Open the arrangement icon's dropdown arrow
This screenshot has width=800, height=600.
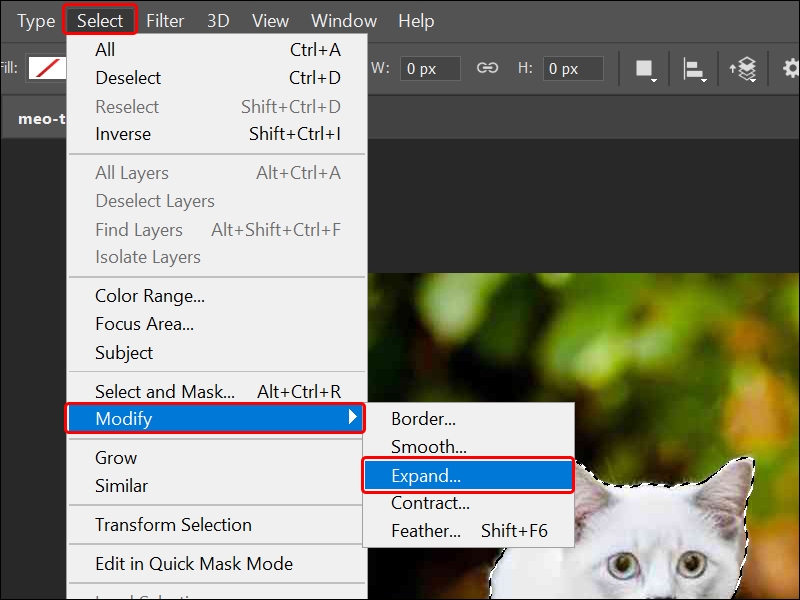click(x=753, y=81)
